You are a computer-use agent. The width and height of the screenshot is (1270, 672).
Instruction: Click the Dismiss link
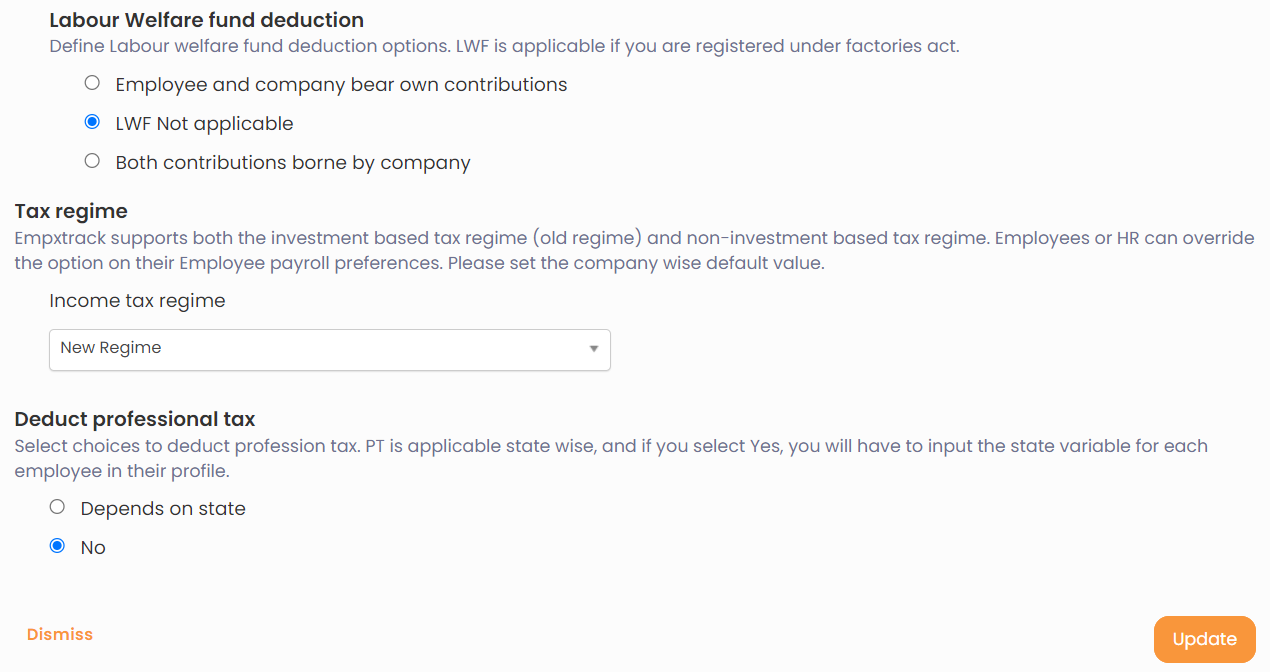point(60,634)
